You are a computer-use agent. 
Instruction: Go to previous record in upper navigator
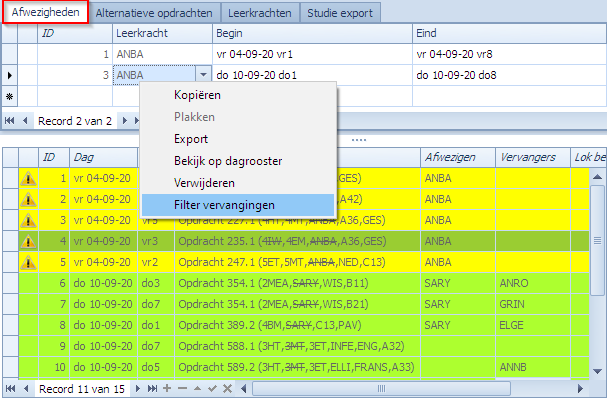[x=25, y=121]
